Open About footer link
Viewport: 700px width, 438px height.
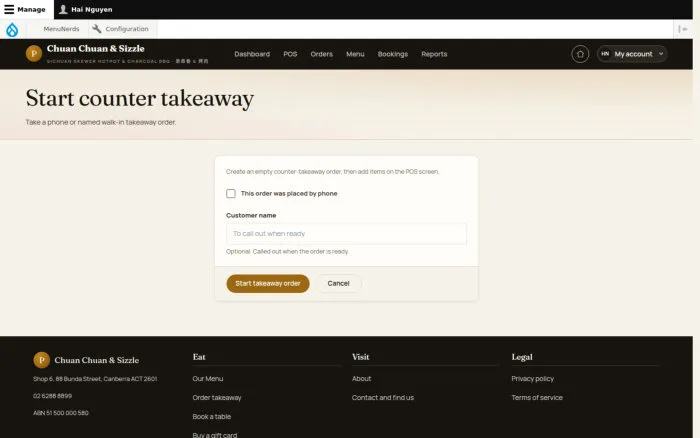[362, 379]
